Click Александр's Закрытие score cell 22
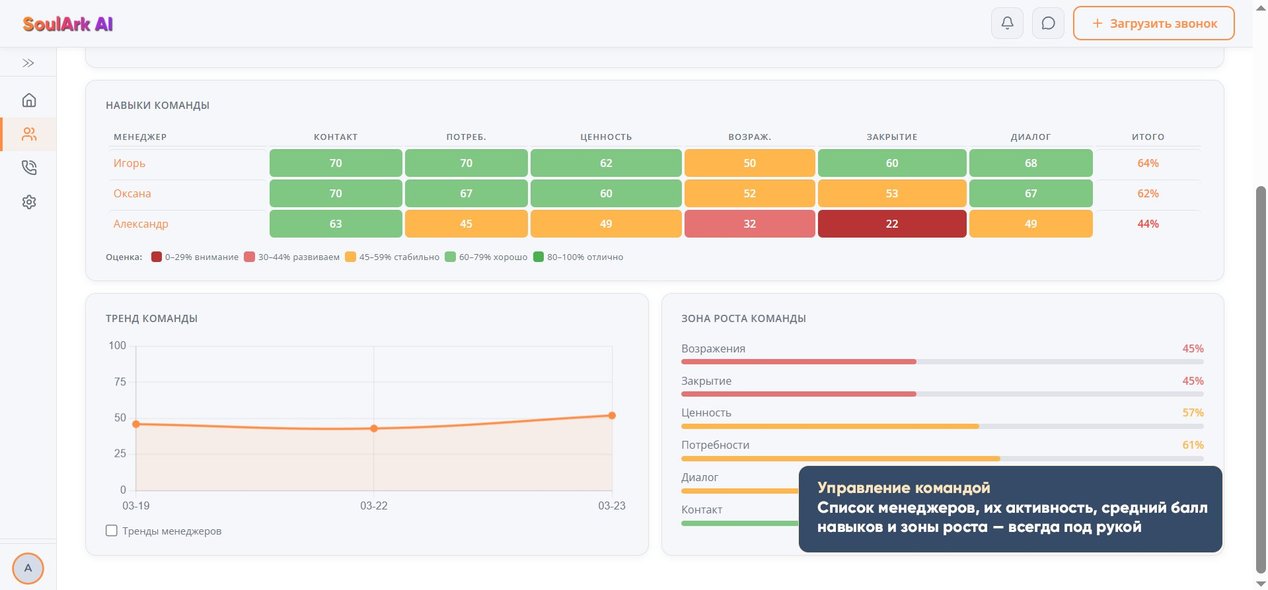 (892, 224)
